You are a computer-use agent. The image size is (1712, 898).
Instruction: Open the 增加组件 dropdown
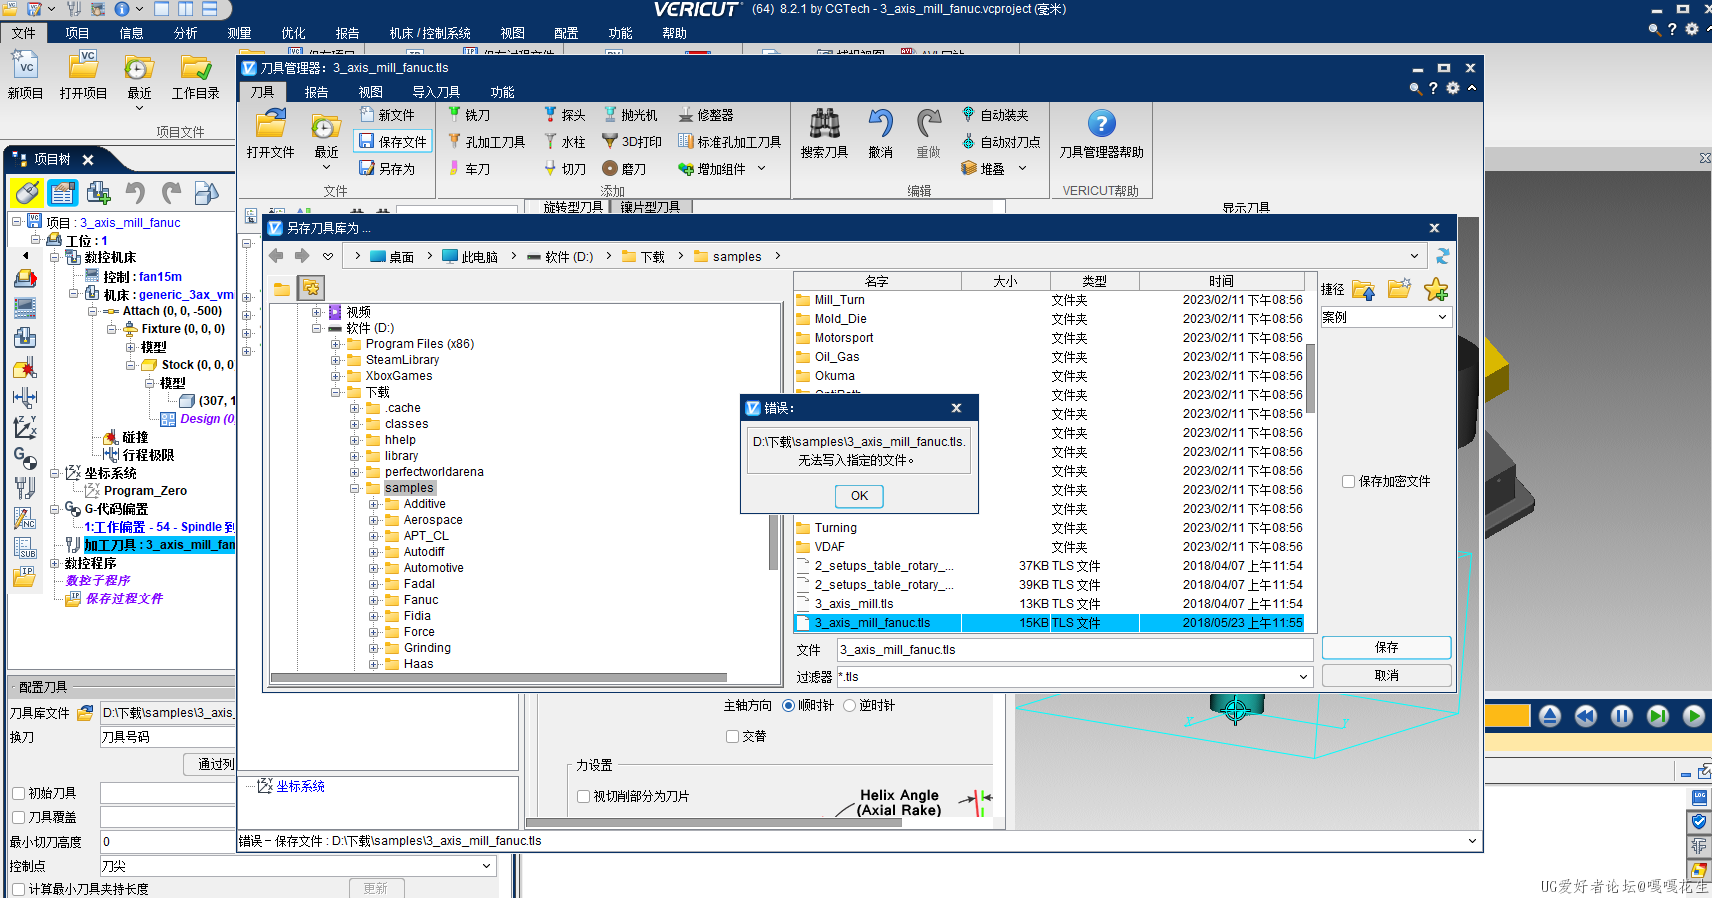(761, 169)
